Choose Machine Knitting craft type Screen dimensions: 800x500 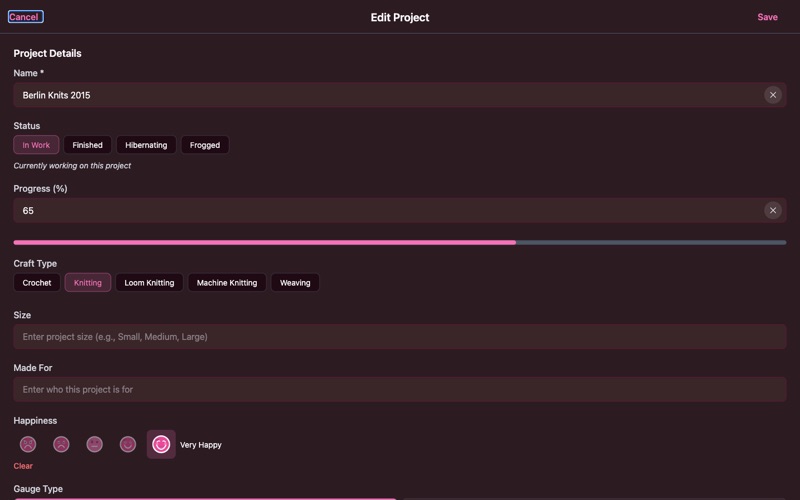227,283
